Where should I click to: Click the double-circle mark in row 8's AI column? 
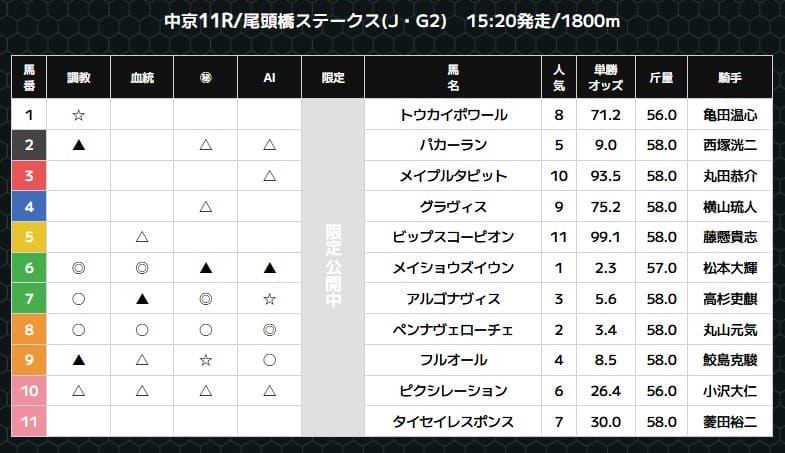pos(269,330)
